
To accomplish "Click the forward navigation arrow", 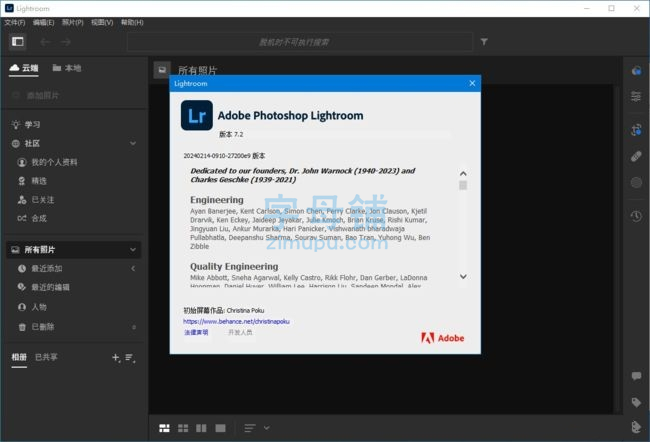I will coord(65,42).
